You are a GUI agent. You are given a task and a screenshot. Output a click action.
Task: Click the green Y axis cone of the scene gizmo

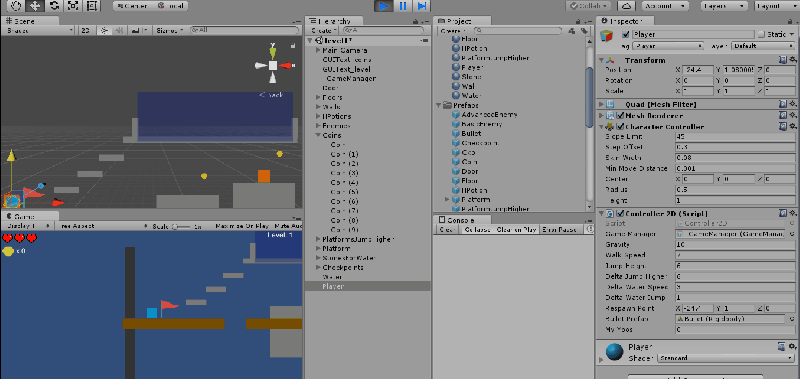pyautogui.click(x=273, y=52)
